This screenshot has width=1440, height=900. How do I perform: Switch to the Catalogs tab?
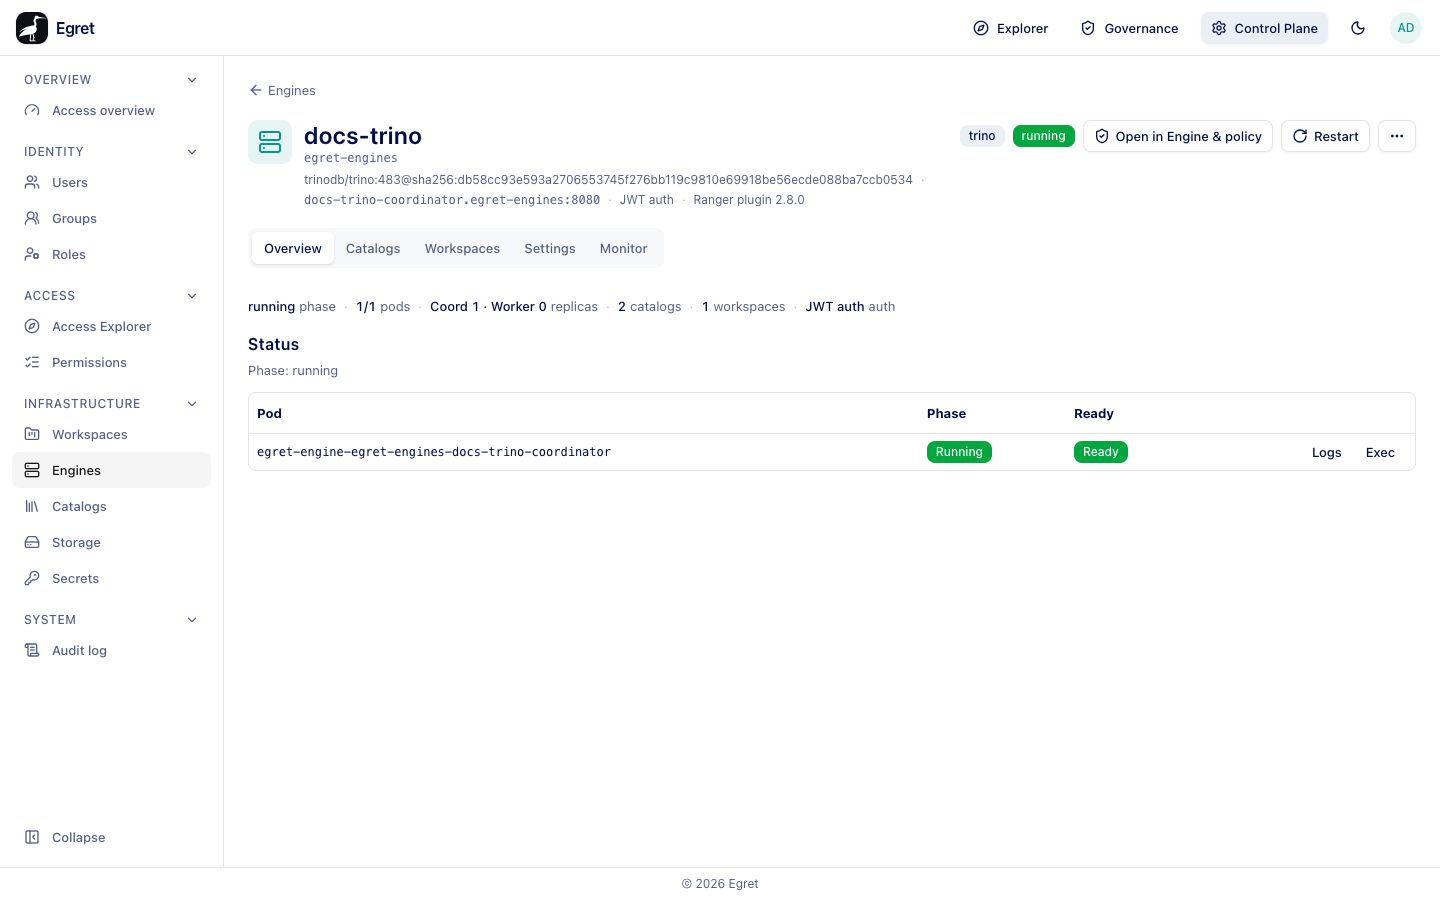[373, 249]
